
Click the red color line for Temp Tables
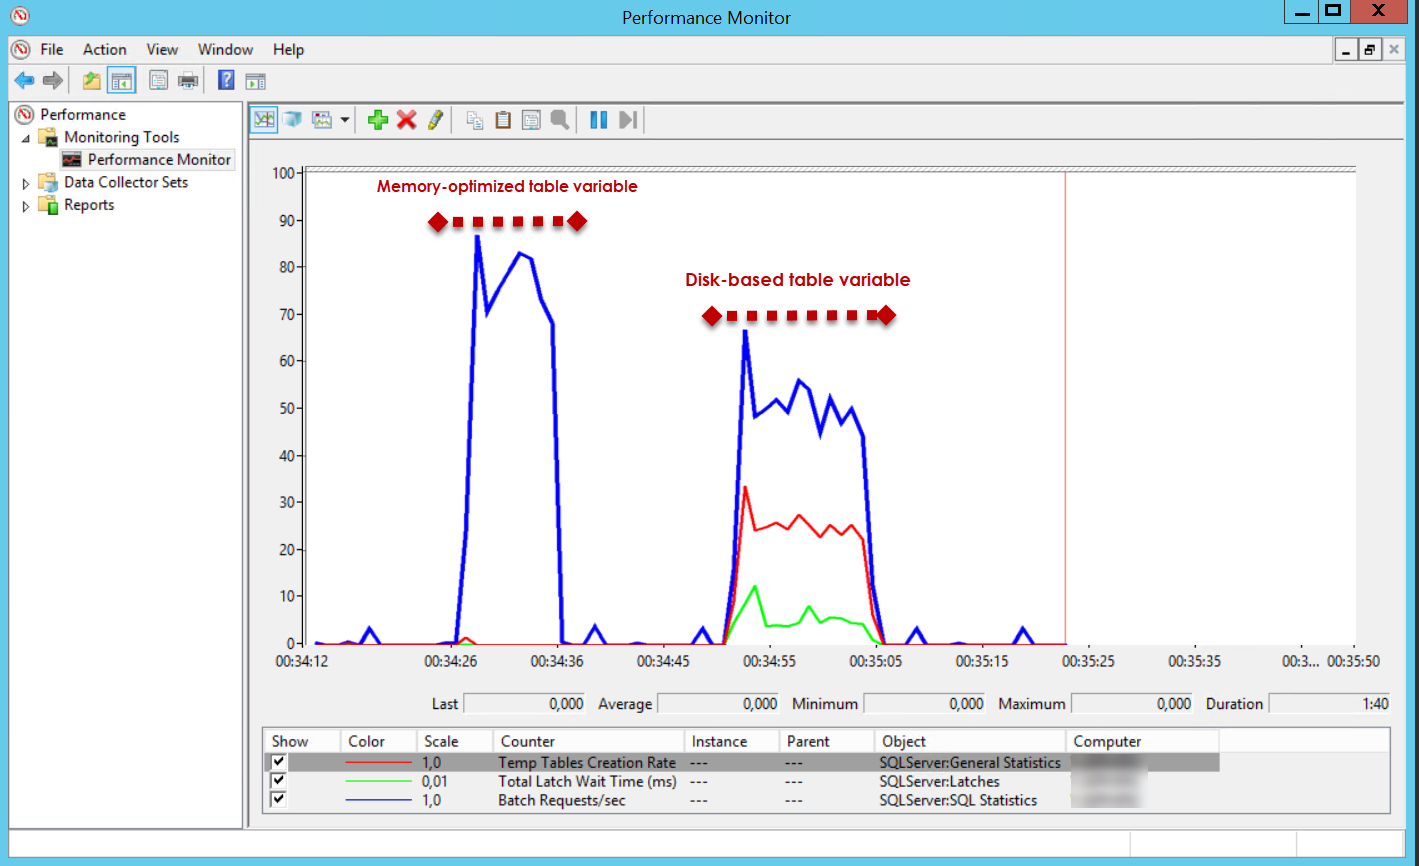pyautogui.click(x=378, y=762)
